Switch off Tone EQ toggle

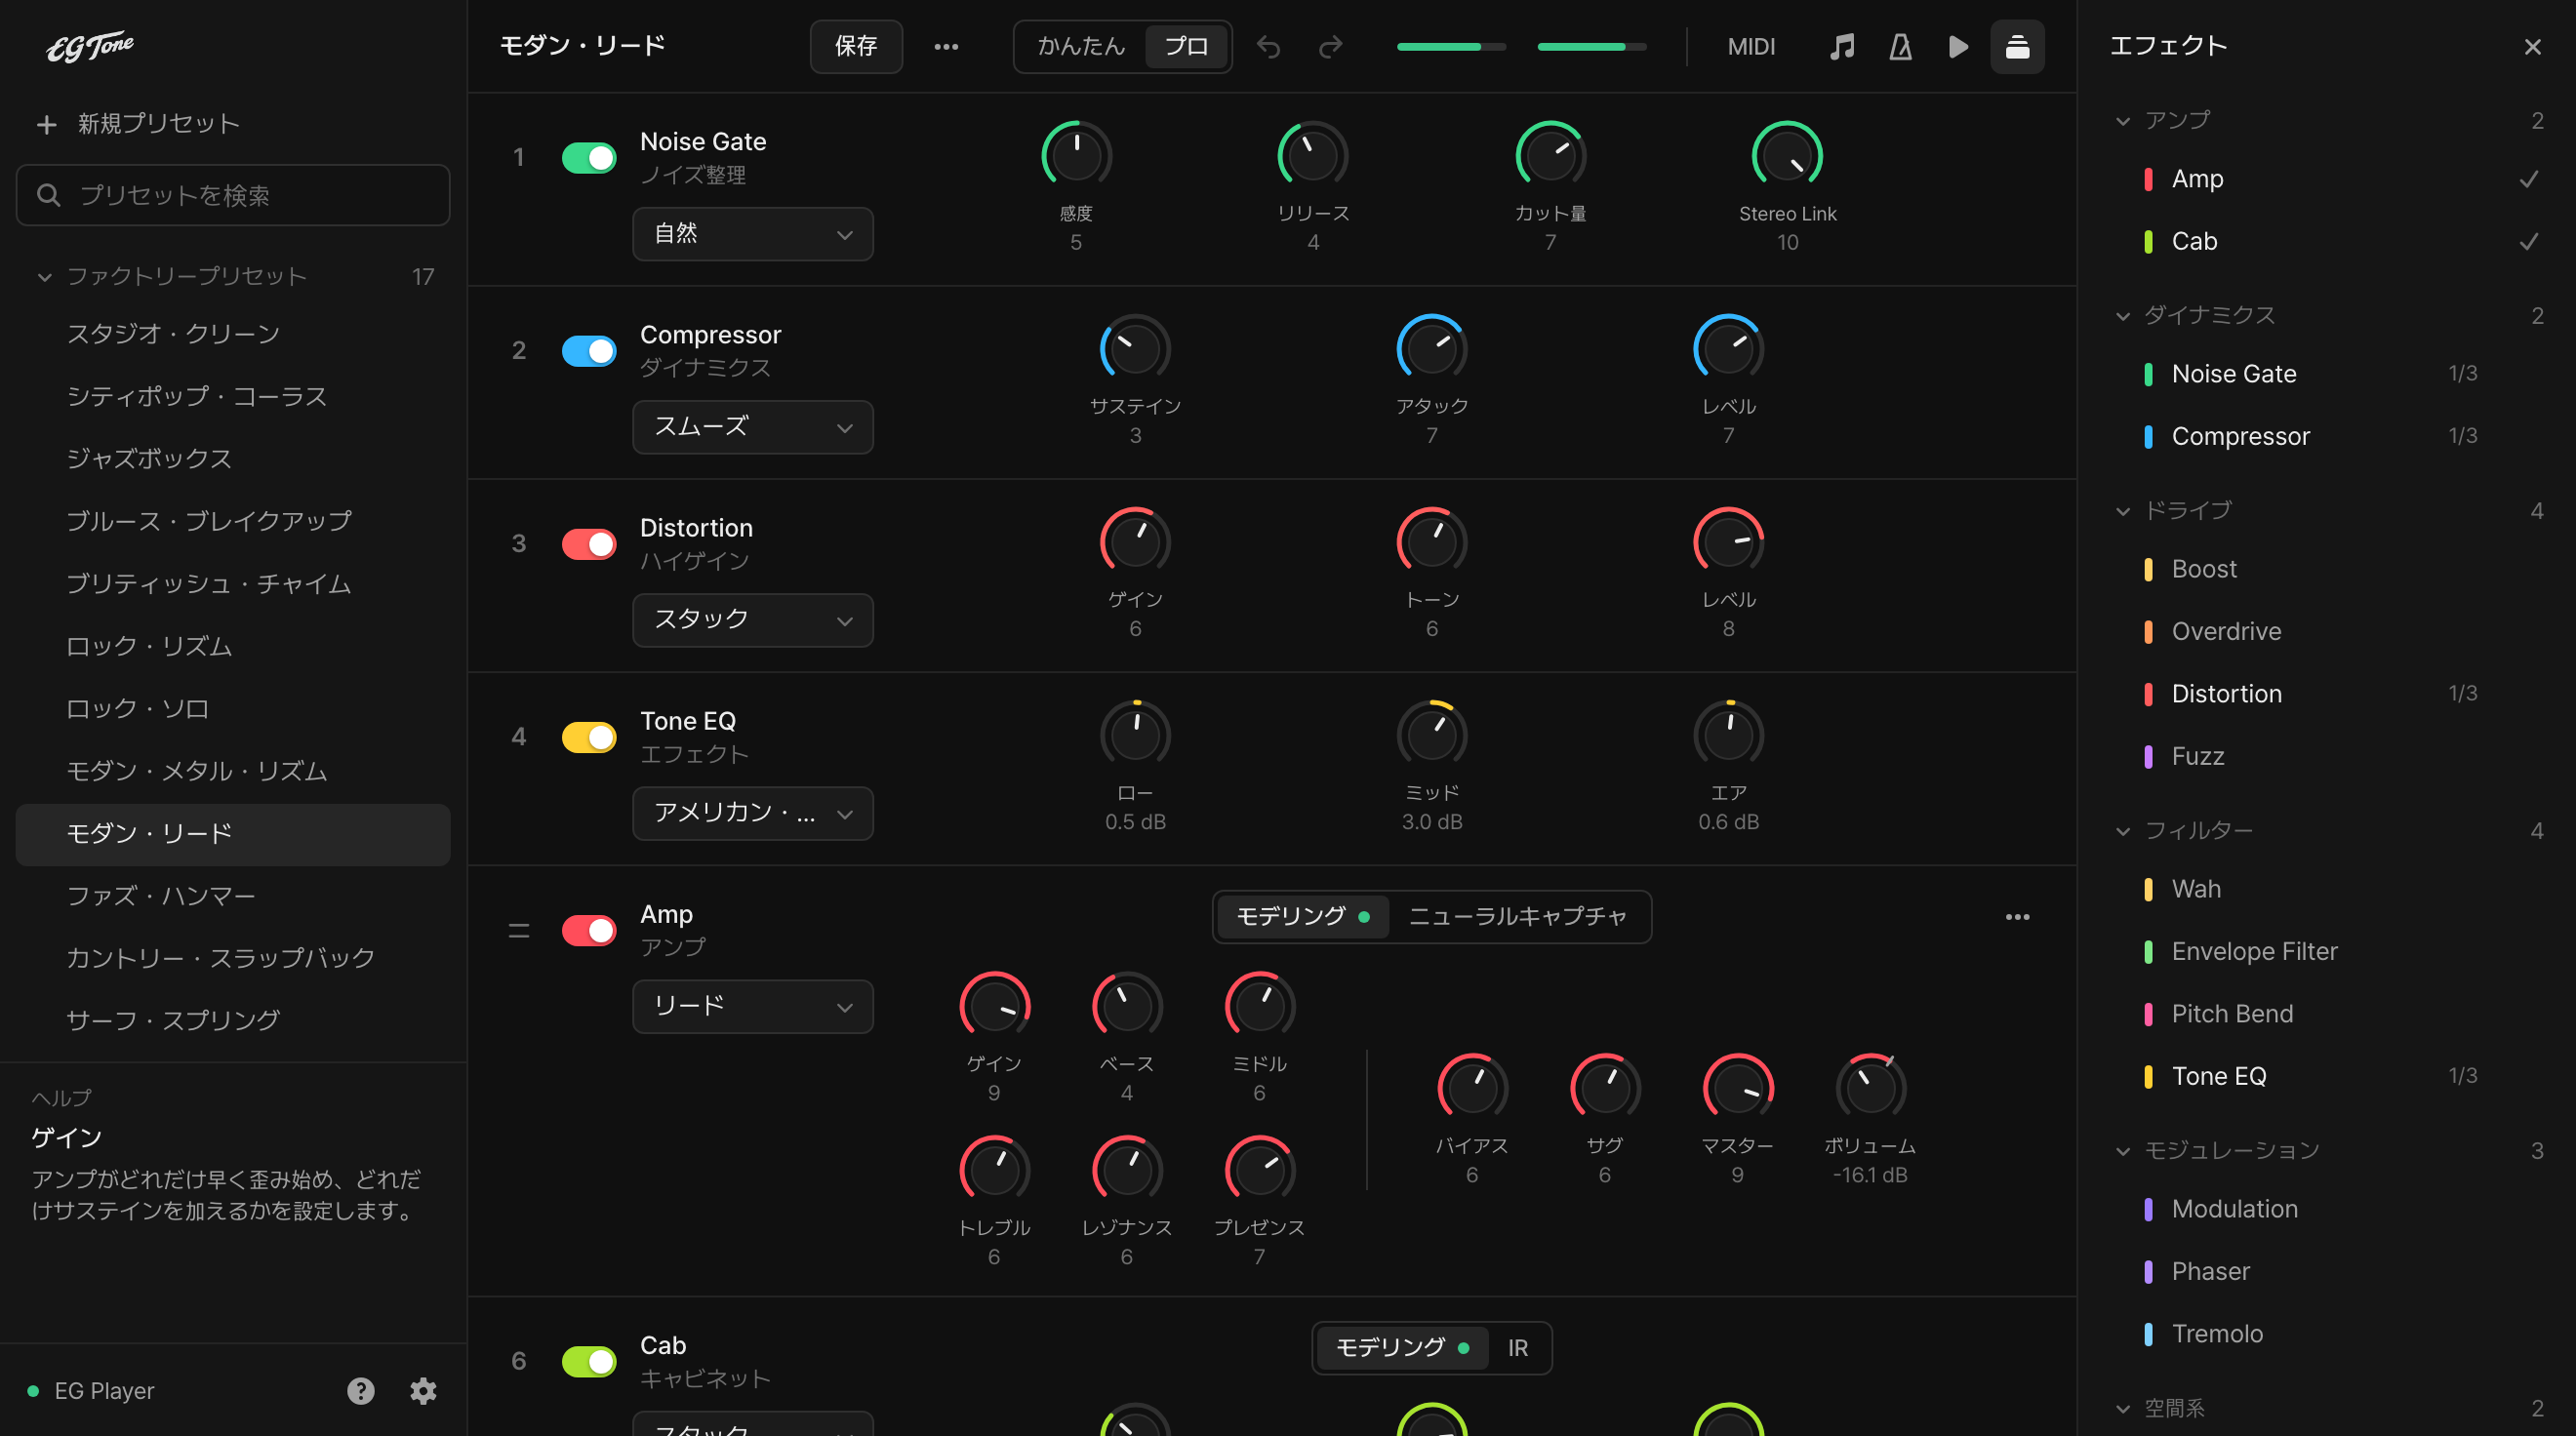(589, 736)
